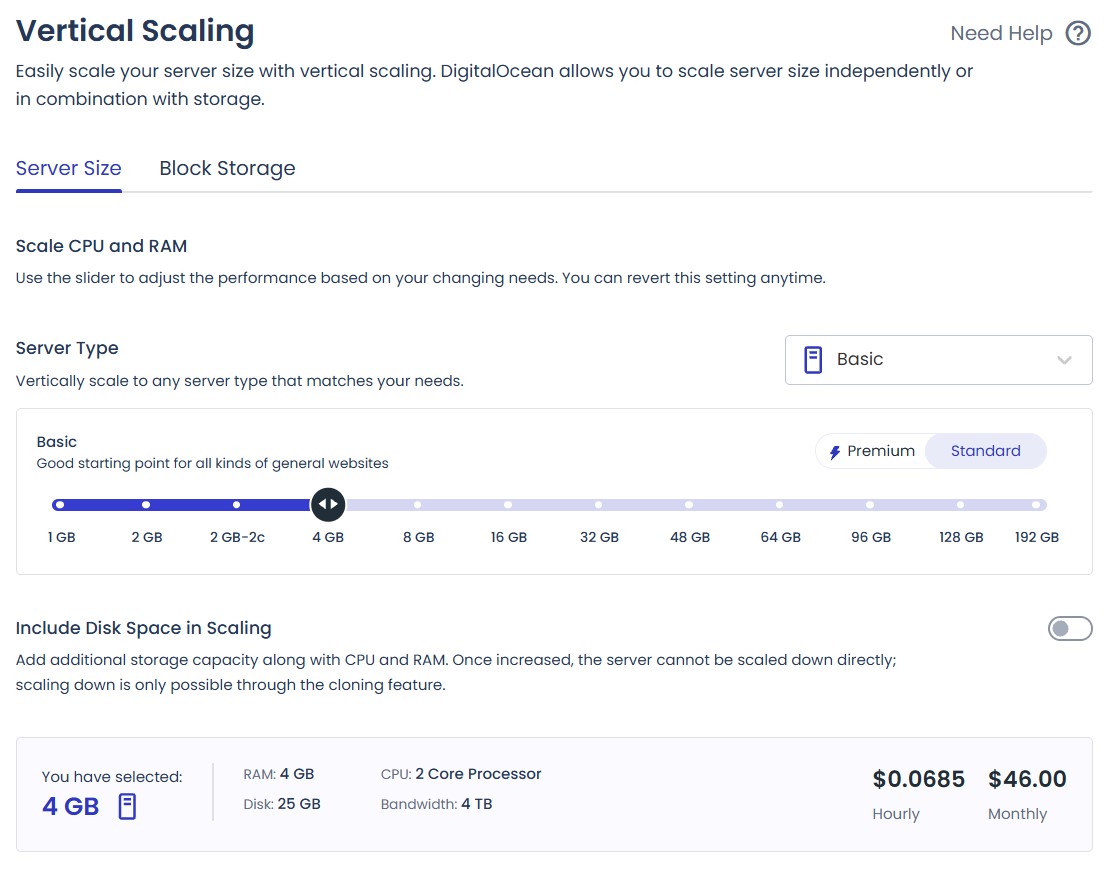Expand the Basic server type menu
Viewport: 1108px width, 869px height.
938,359
